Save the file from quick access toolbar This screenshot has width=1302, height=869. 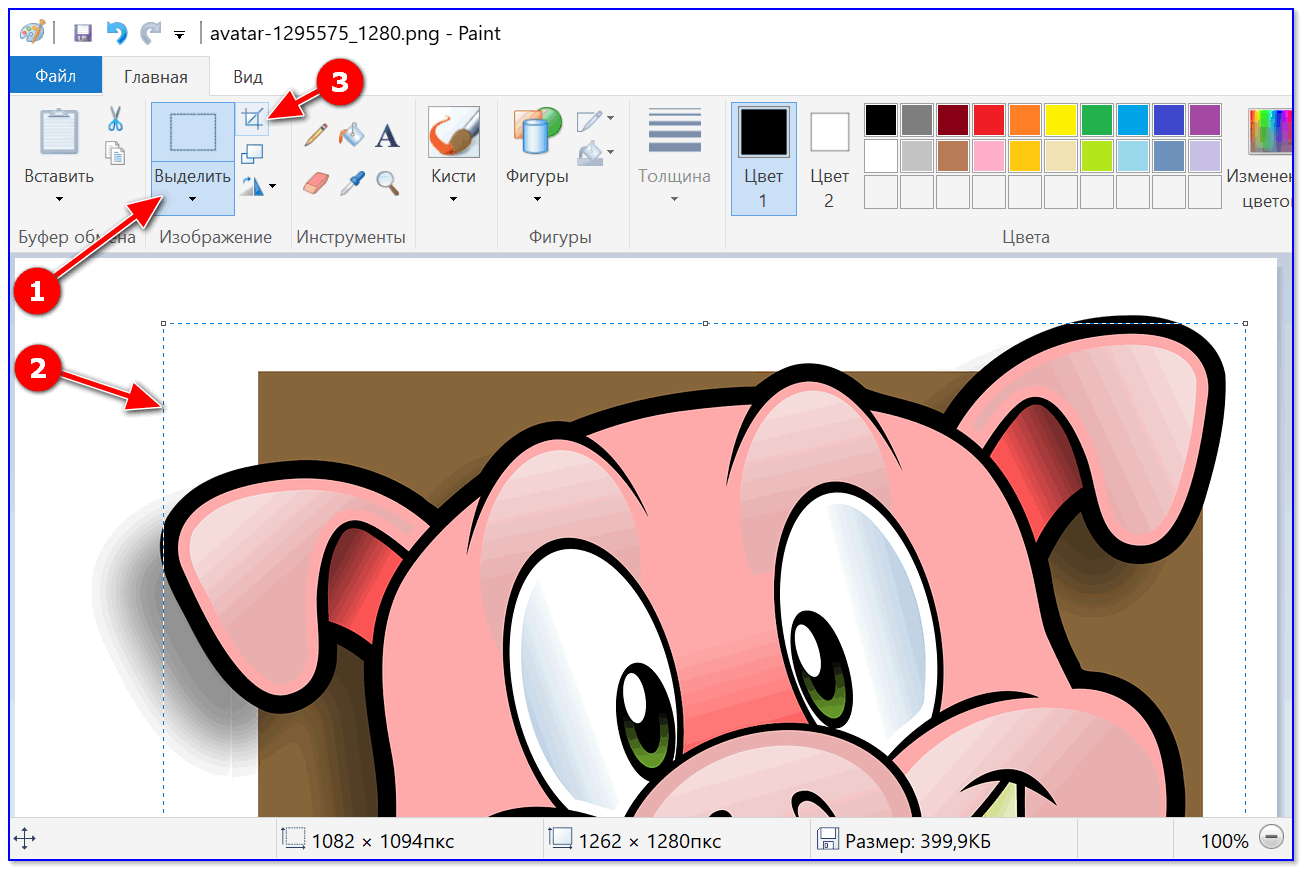(83, 33)
